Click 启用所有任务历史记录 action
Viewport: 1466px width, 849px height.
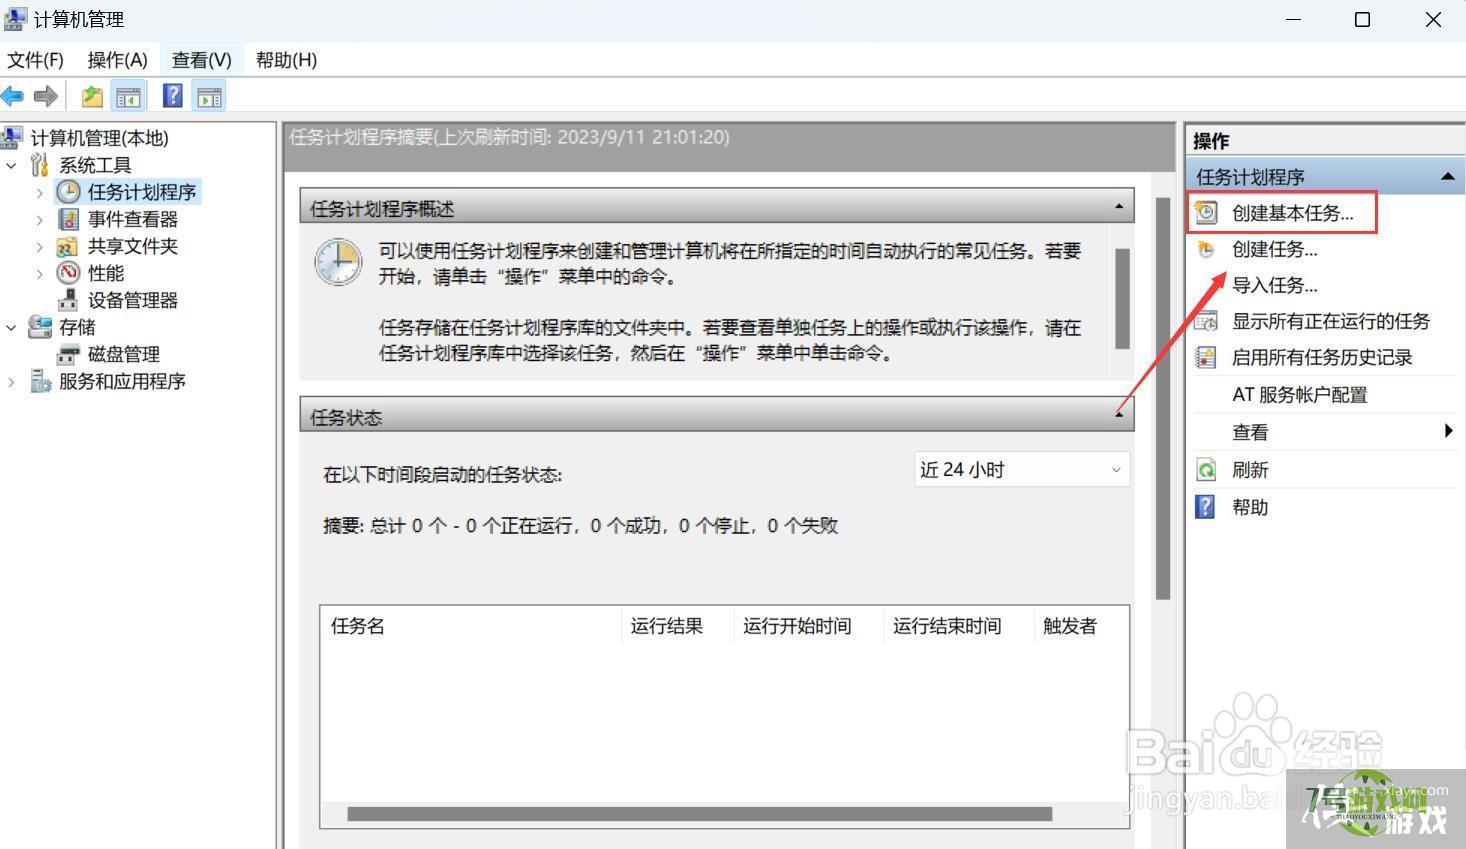[x=1322, y=357]
